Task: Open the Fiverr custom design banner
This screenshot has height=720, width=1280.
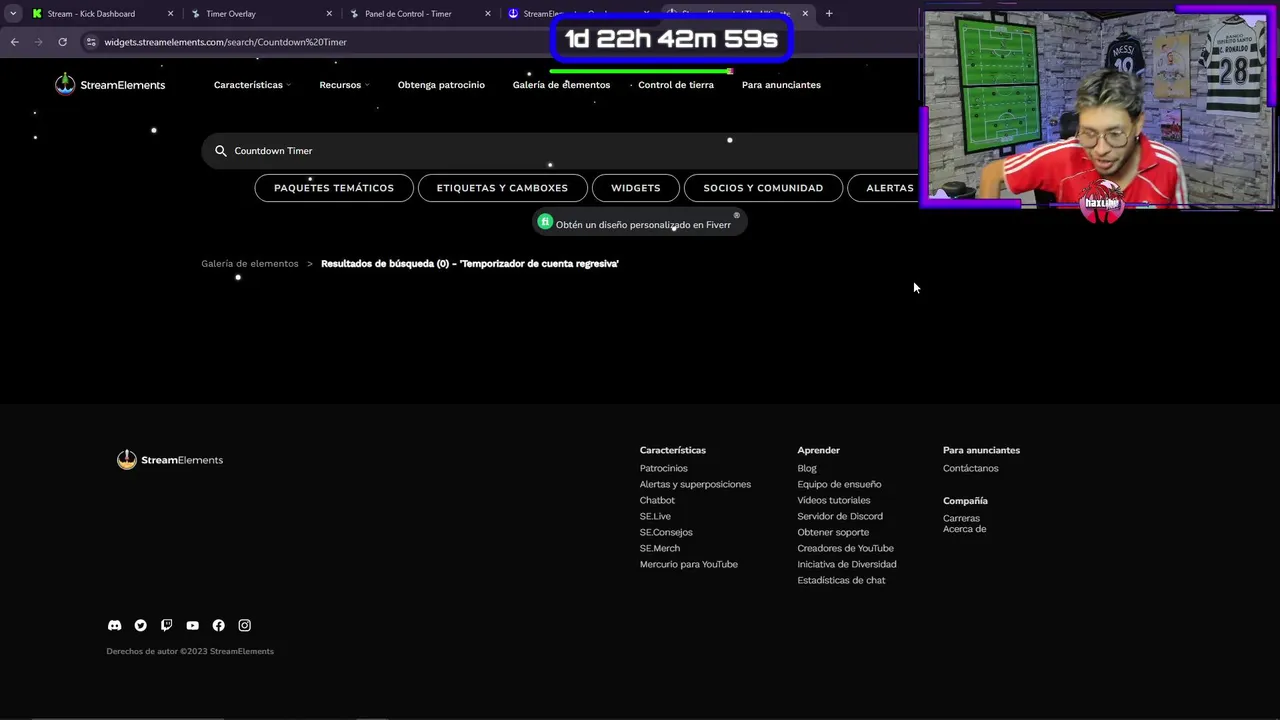Action: pyautogui.click(x=640, y=224)
